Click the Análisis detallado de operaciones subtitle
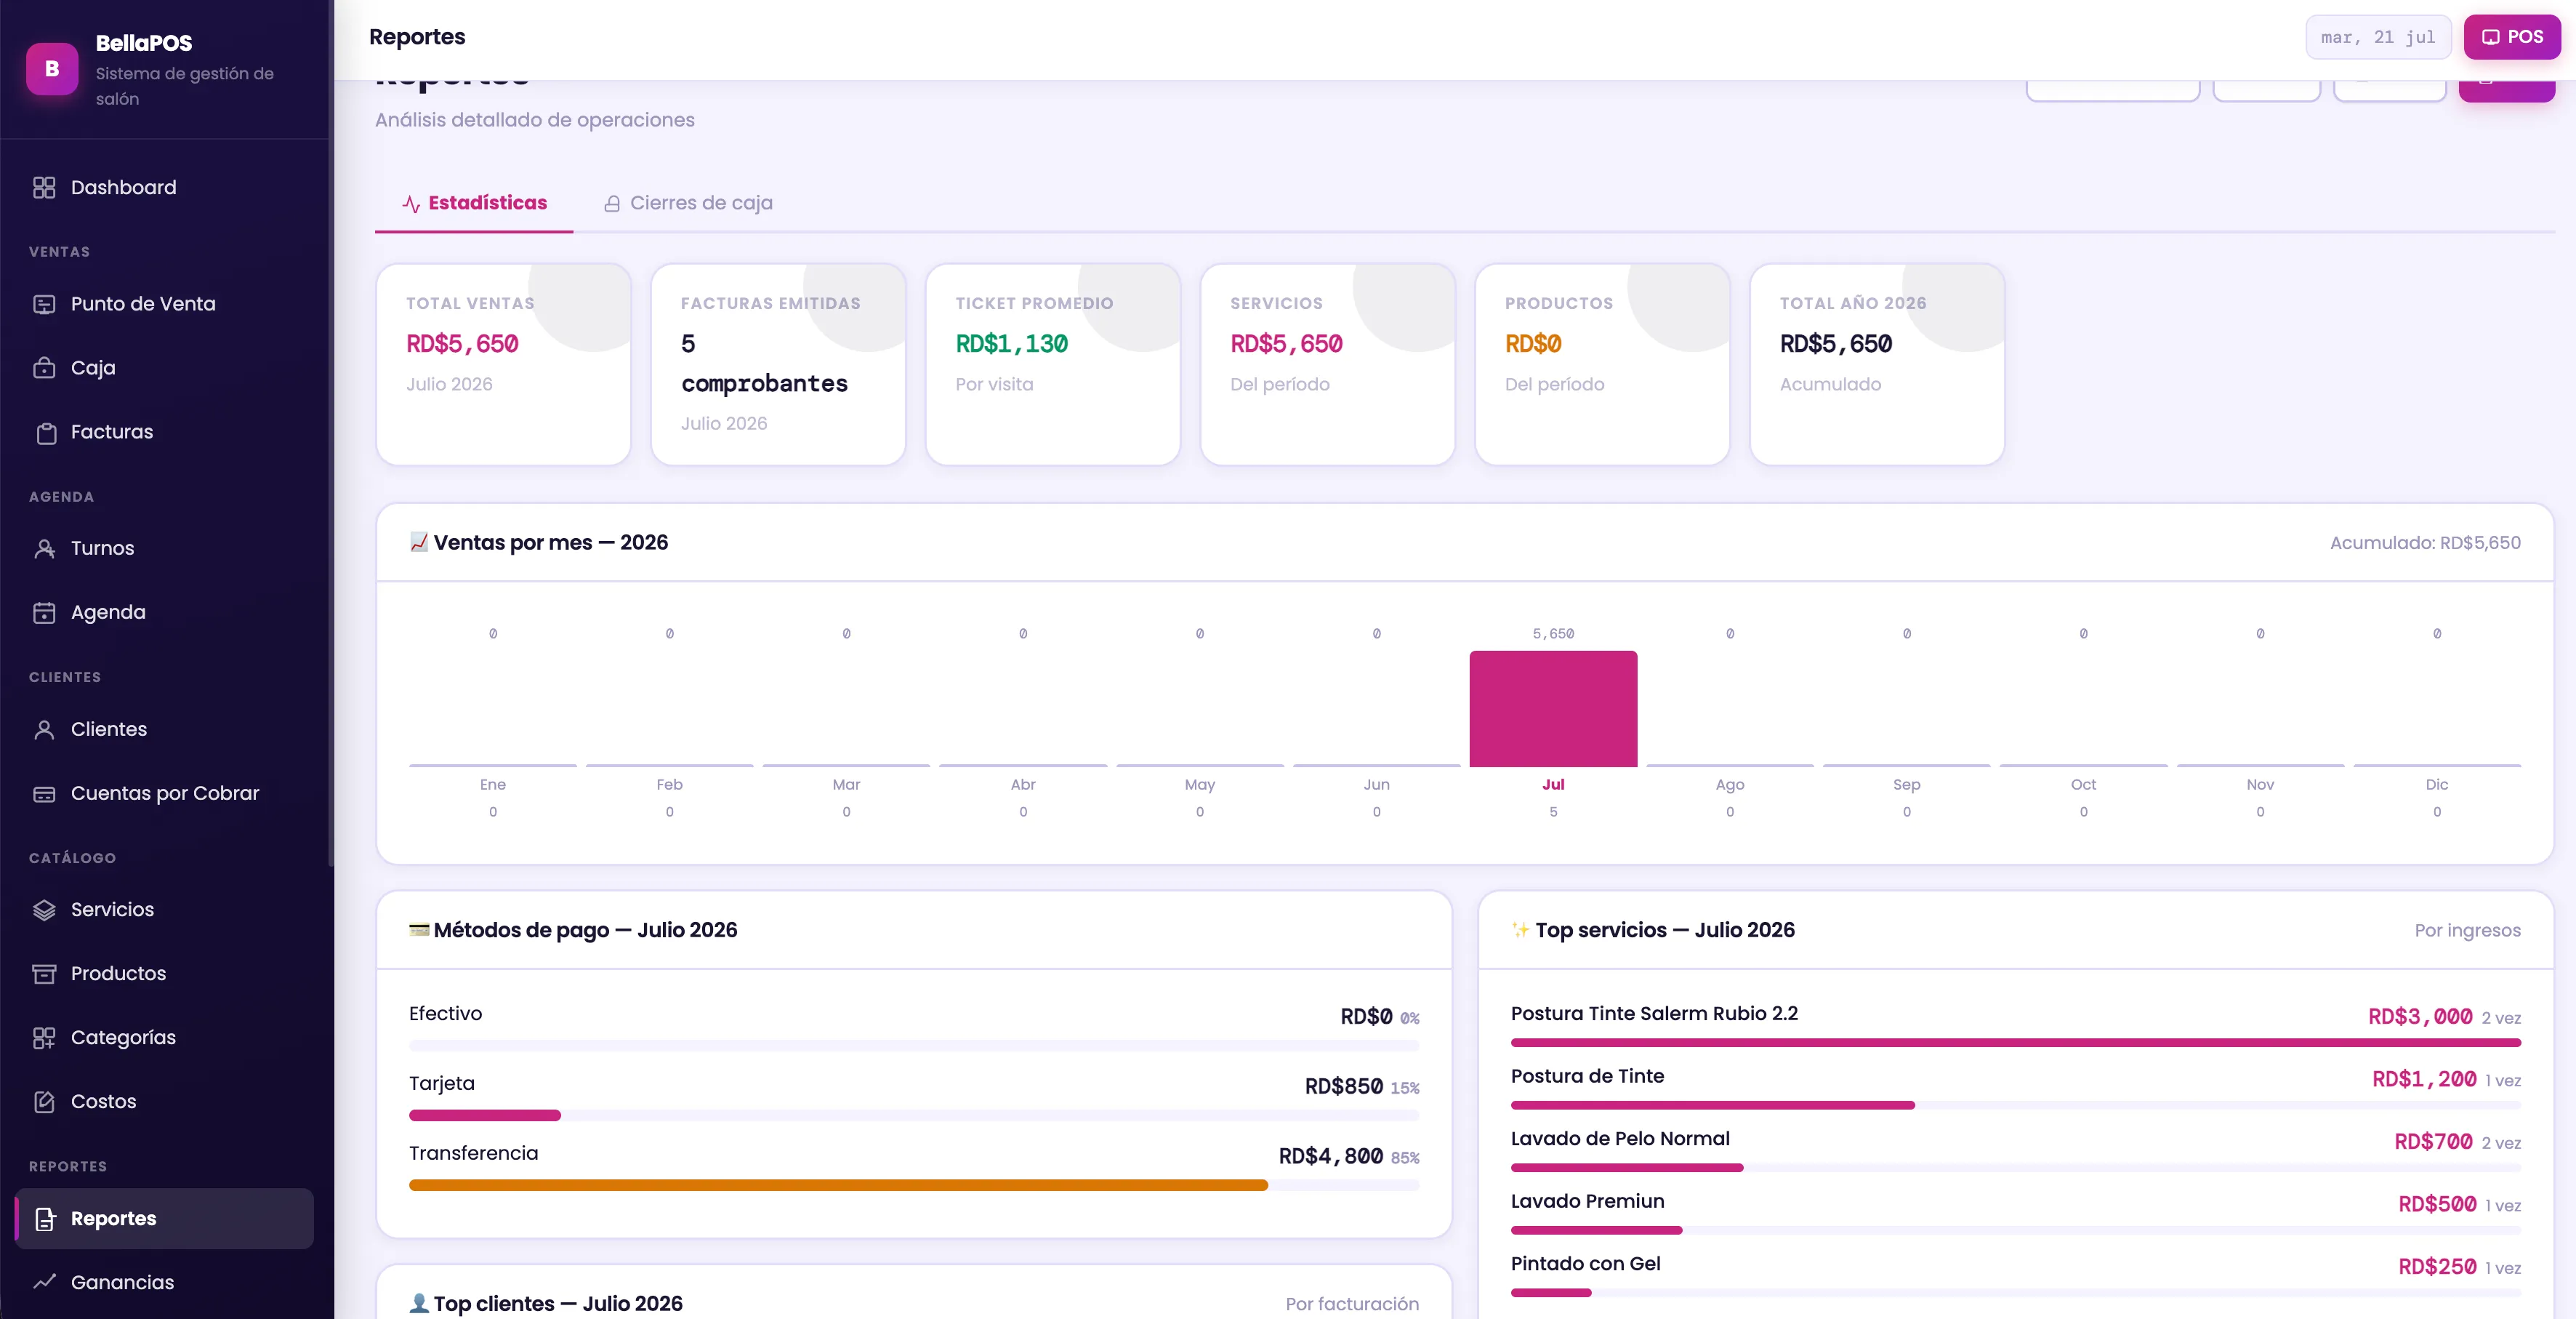 tap(535, 120)
